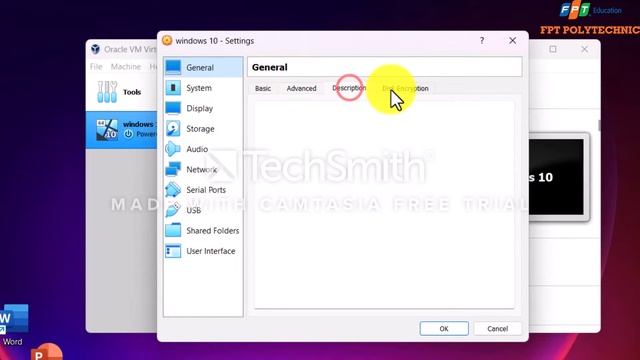
Task: Open the Audio speaker icon
Action: [173, 149]
